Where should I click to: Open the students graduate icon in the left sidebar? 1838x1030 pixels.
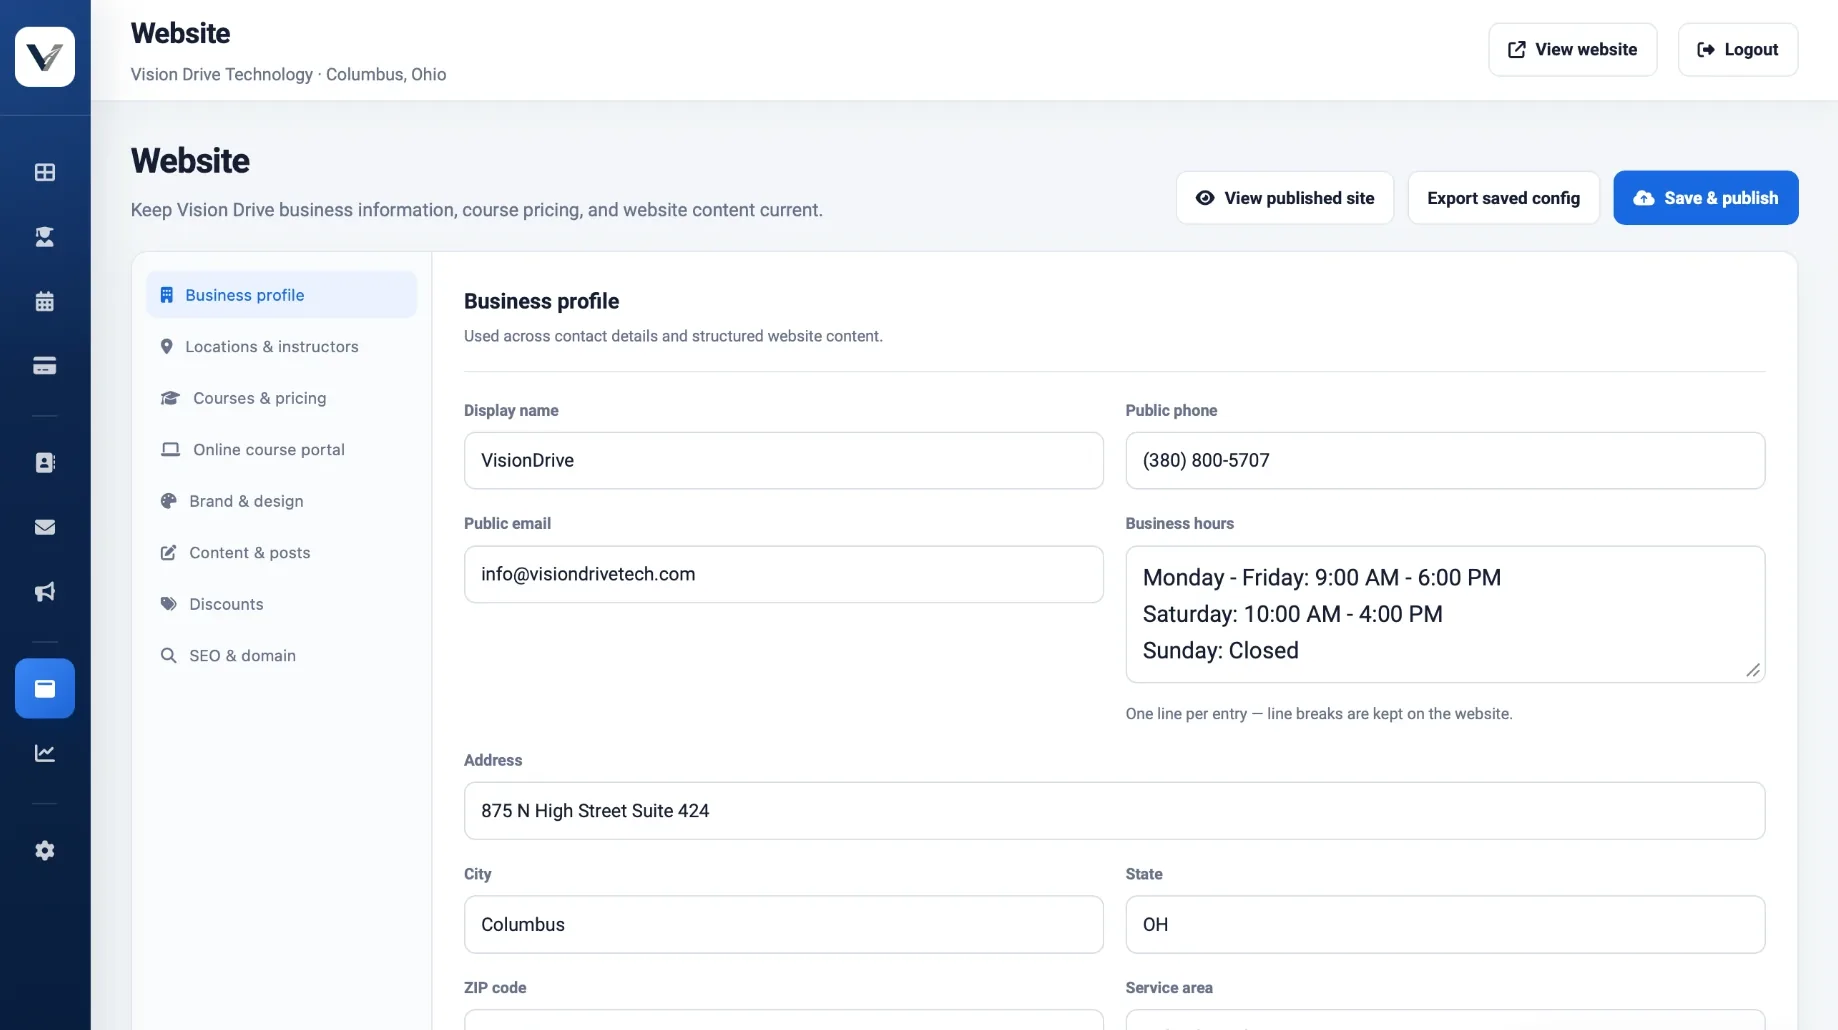click(x=45, y=237)
